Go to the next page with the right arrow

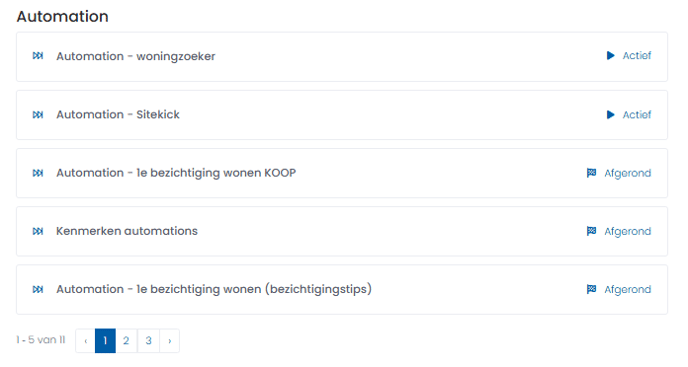(x=170, y=341)
